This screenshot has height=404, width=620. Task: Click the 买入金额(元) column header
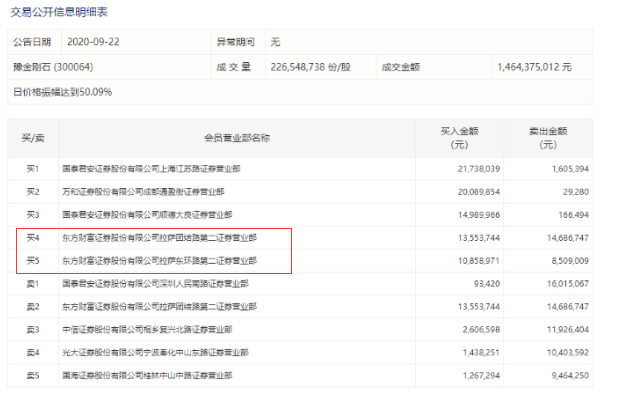(x=459, y=138)
